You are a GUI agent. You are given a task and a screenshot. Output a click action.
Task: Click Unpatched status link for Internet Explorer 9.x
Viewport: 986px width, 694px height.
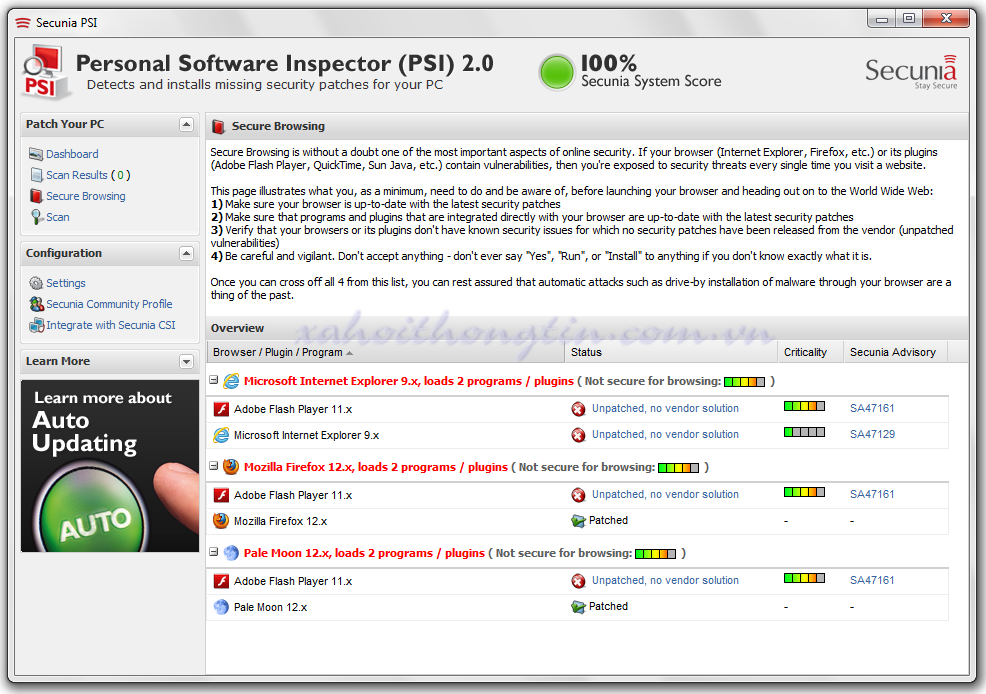(665, 434)
